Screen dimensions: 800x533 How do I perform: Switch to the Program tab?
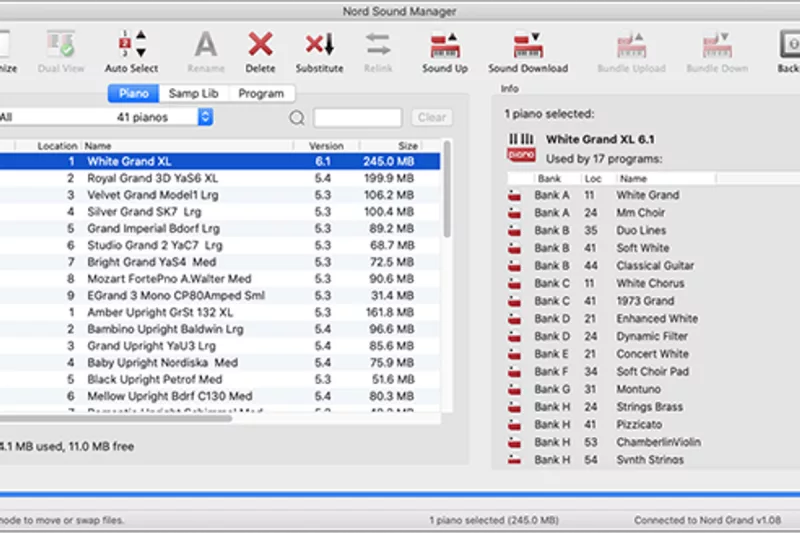click(261, 93)
